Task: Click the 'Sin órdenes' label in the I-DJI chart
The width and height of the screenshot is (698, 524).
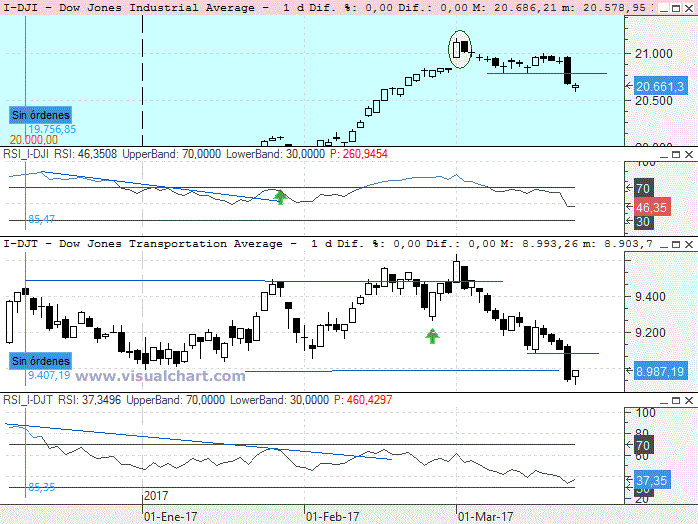Action: coord(41,115)
